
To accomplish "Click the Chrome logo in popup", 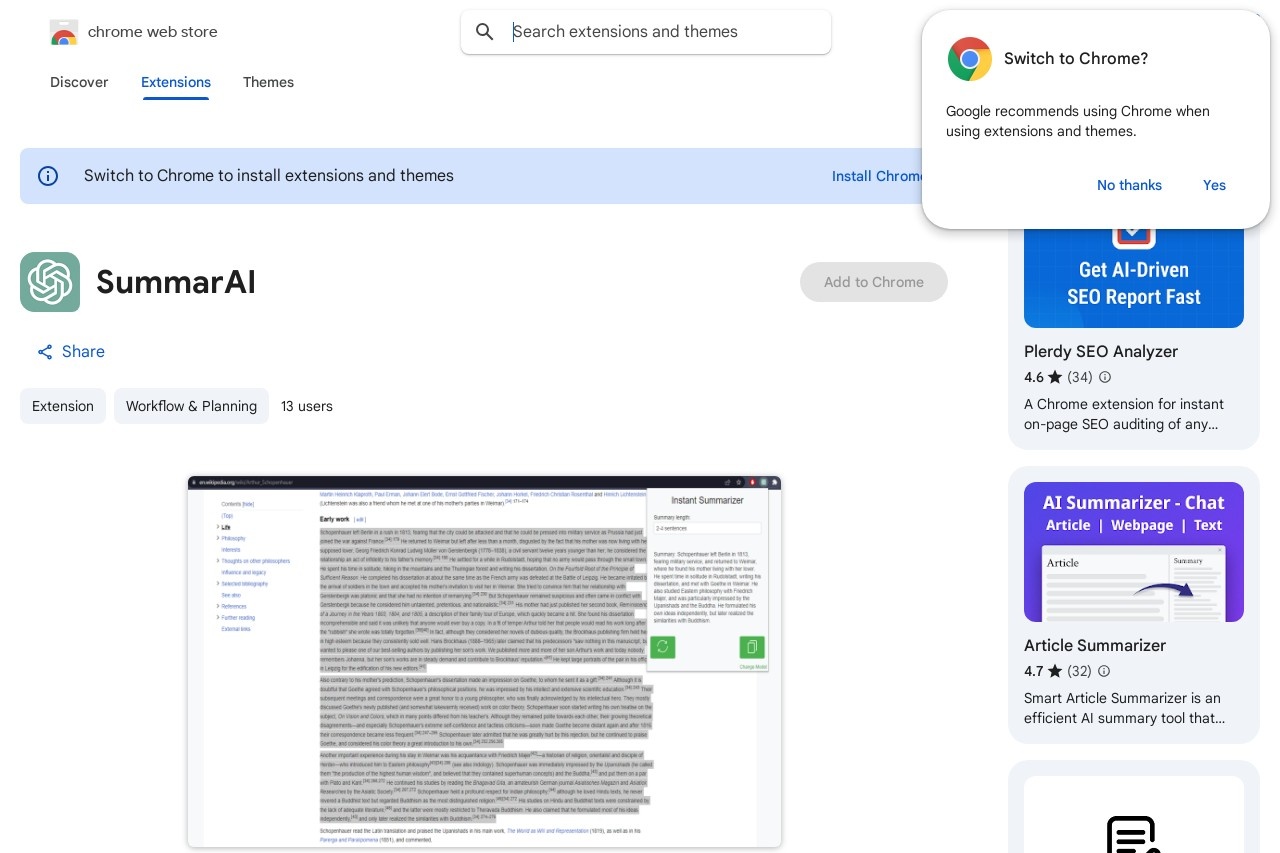I will click(969, 59).
